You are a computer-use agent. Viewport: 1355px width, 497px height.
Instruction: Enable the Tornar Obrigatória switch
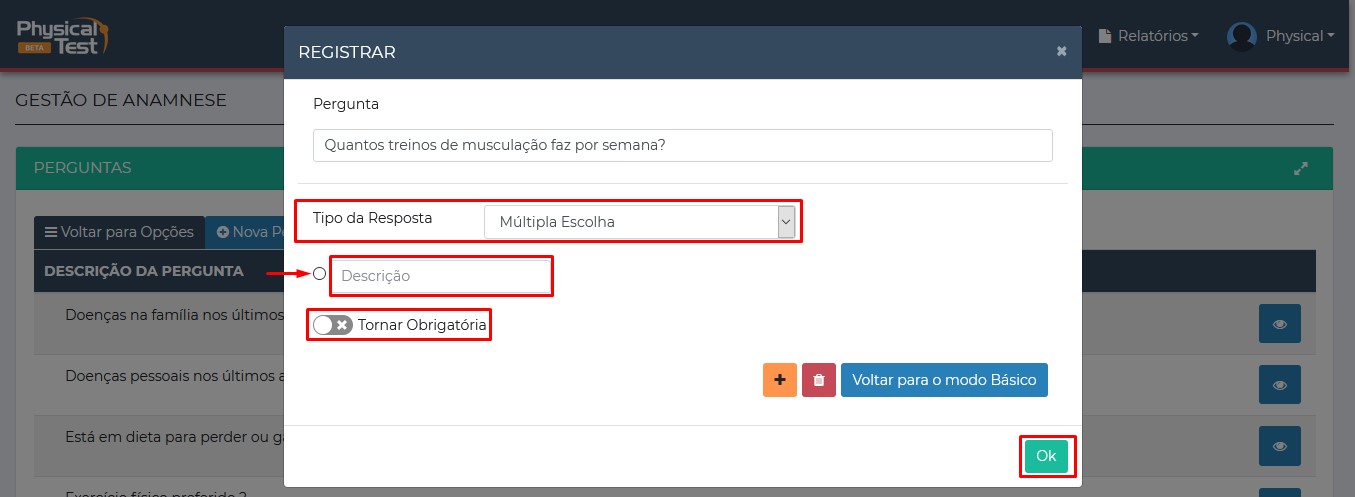click(333, 325)
